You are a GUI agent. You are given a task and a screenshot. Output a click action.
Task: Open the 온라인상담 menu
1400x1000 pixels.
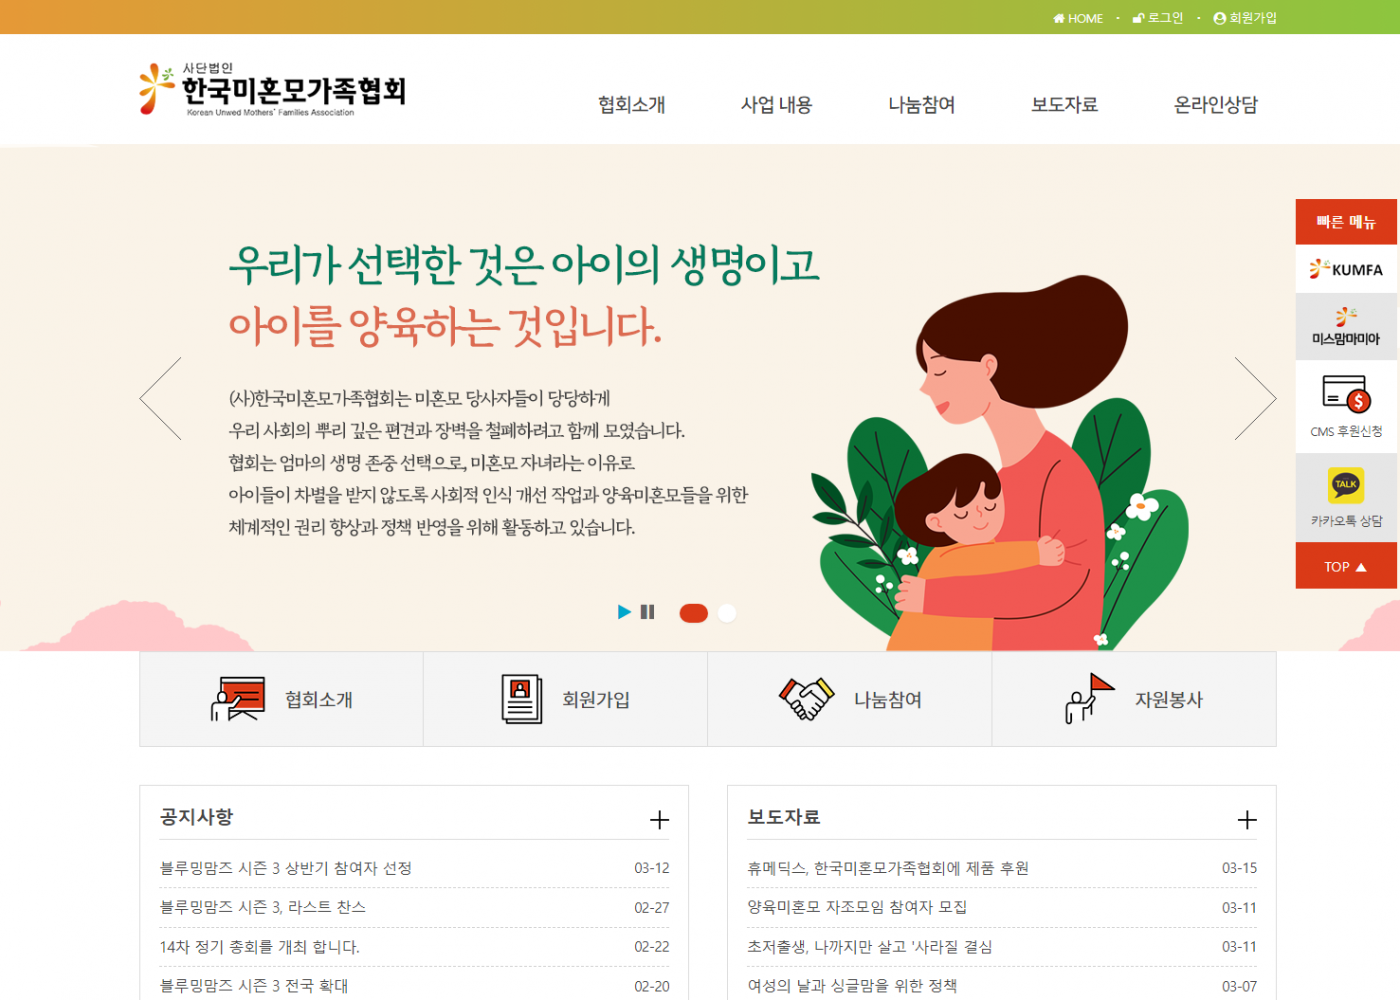click(x=1216, y=104)
